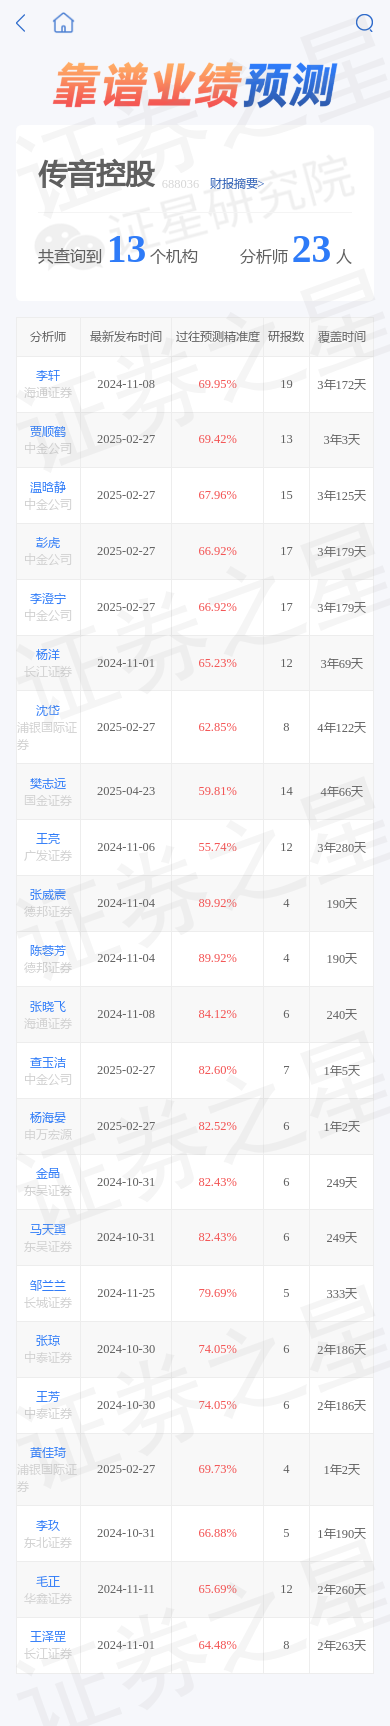Open analyst 李轩 profile link

pyautogui.click(x=48, y=376)
